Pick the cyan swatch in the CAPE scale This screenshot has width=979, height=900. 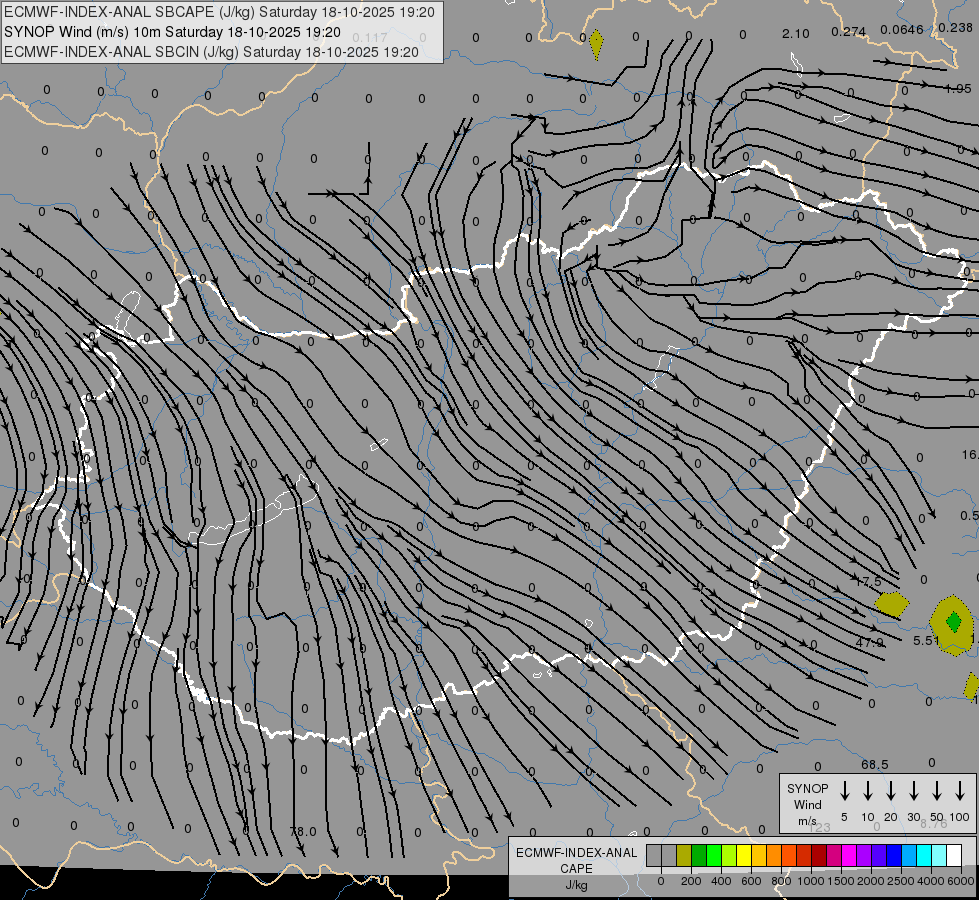(923, 855)
